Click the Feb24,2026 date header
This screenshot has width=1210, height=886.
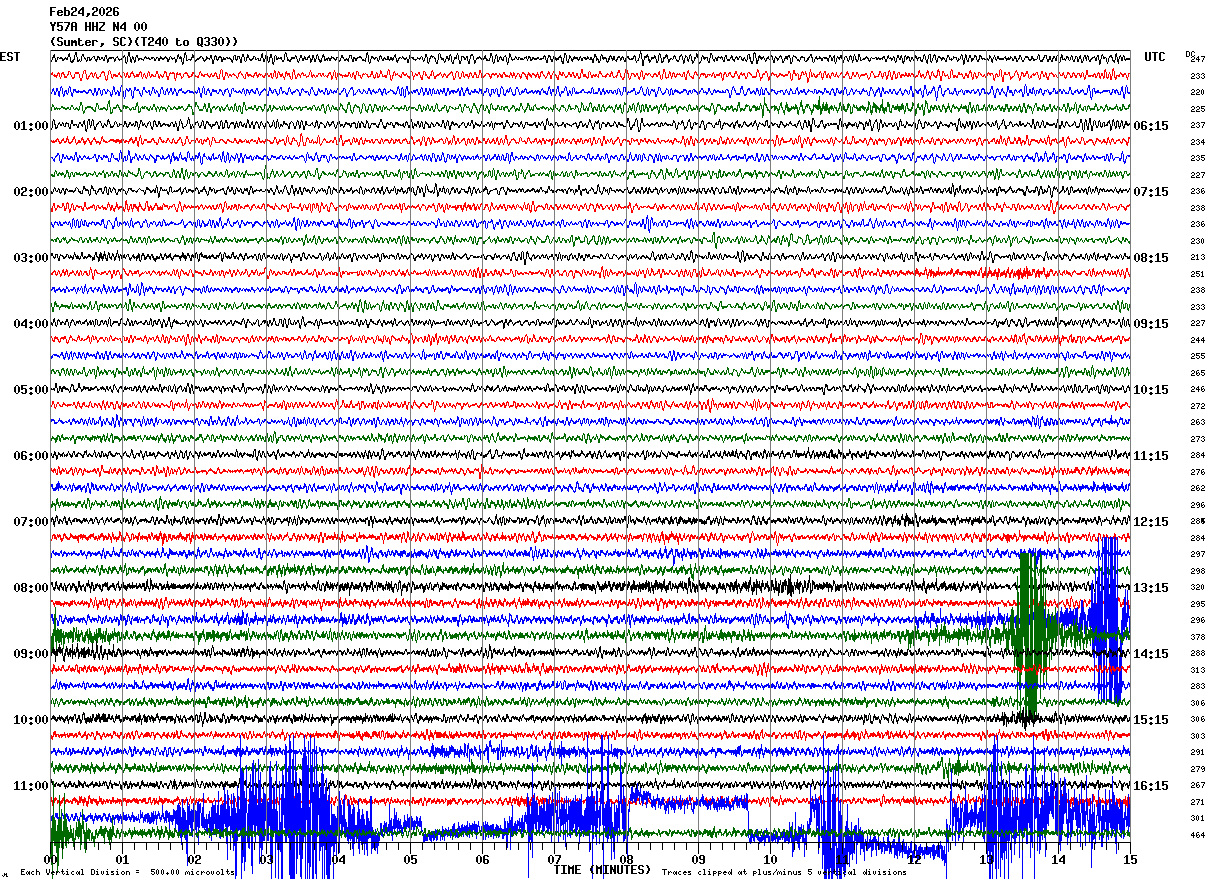pyautogui.click(x=84, y=12)
